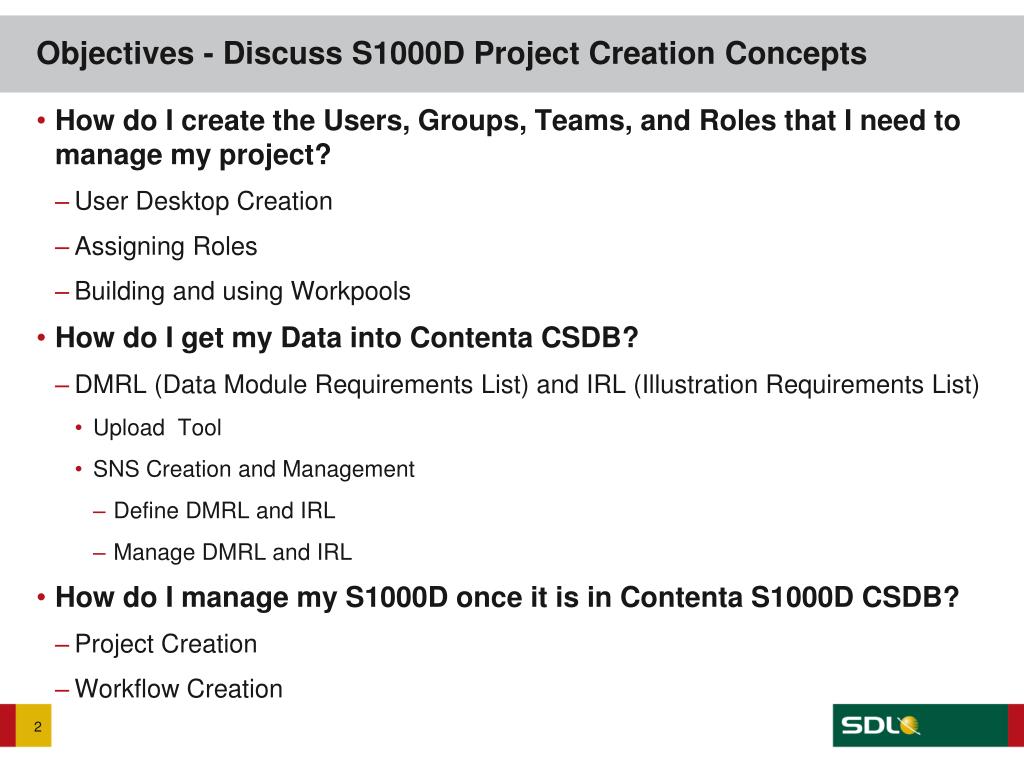
Task: Click Building and using Workpools
Action: pyautogui.click(x=242, y=291)
